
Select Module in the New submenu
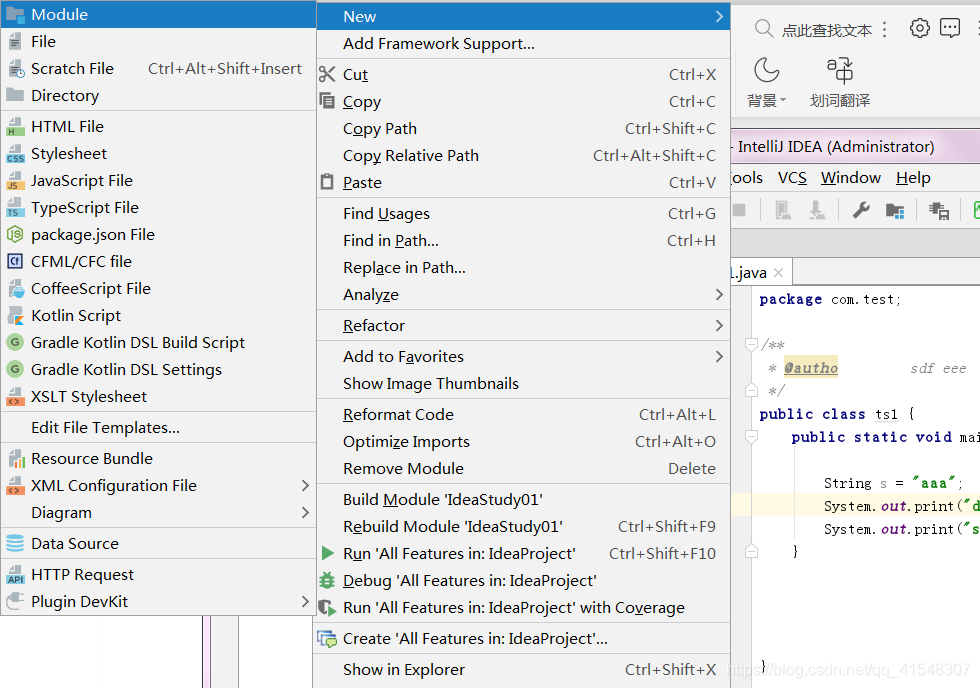pyautogui.click(x=158, y=14)
